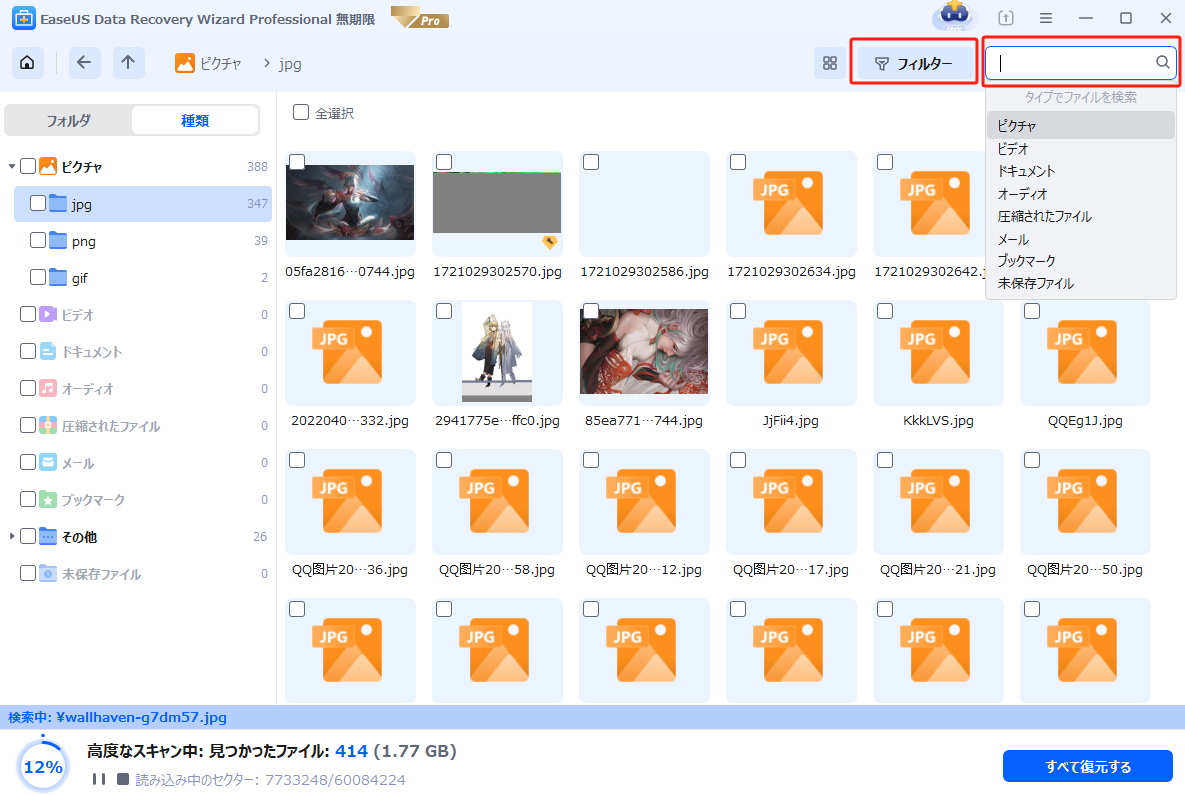
Task: Select checkbox for 05fa2816 jpg thumbnail
Action: [297, 162]
